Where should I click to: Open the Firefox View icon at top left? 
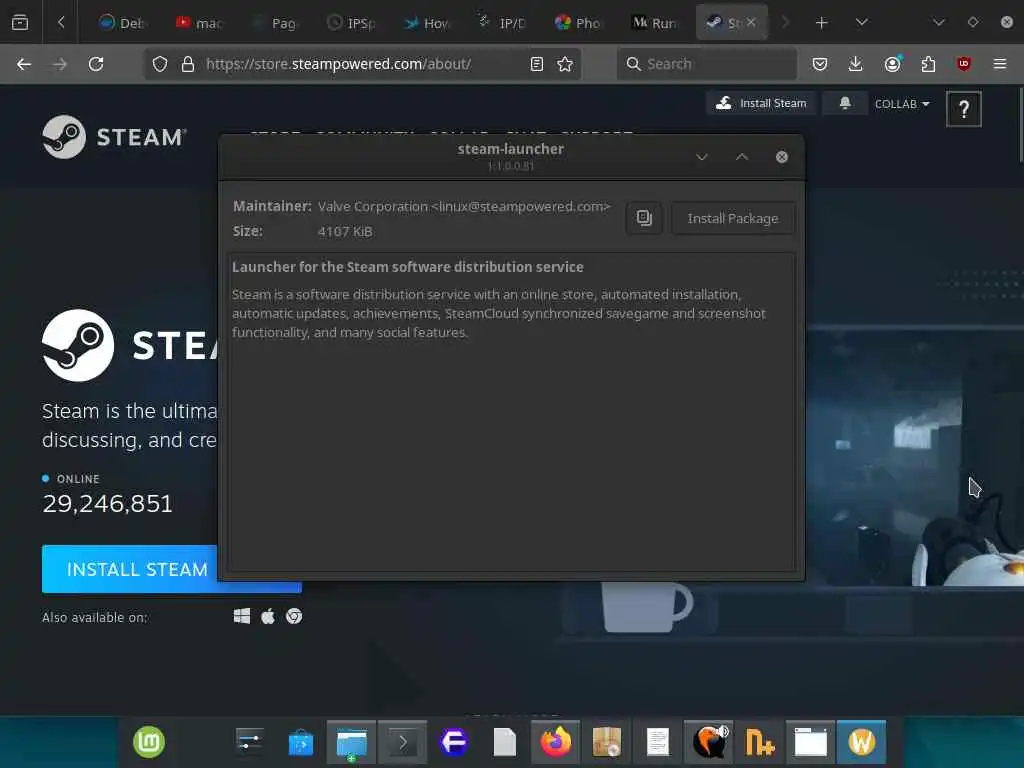[20, 23]
